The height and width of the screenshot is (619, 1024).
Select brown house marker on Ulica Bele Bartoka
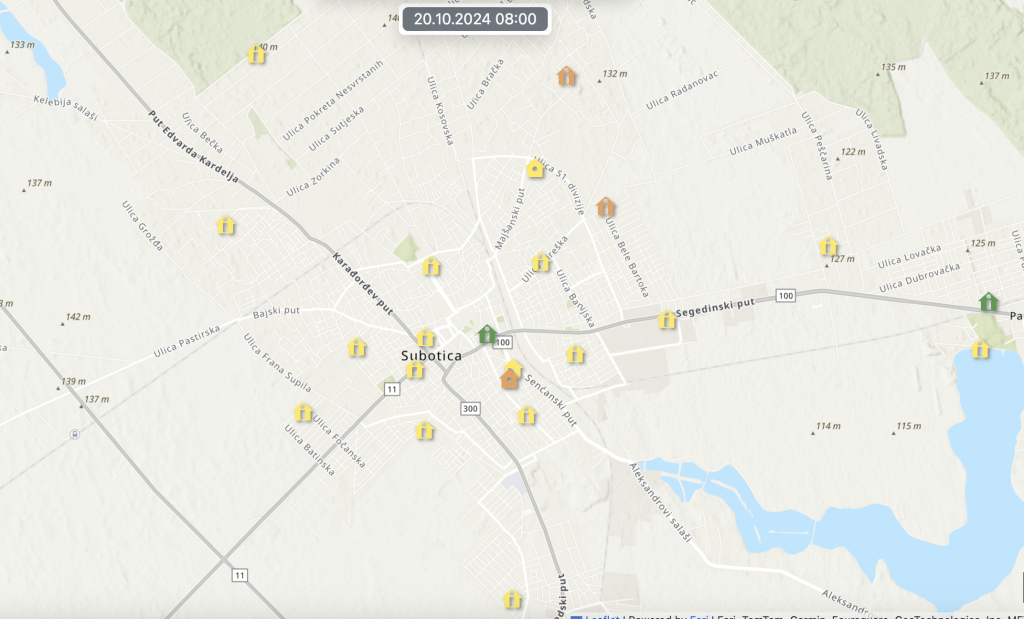tap(605, 207)
